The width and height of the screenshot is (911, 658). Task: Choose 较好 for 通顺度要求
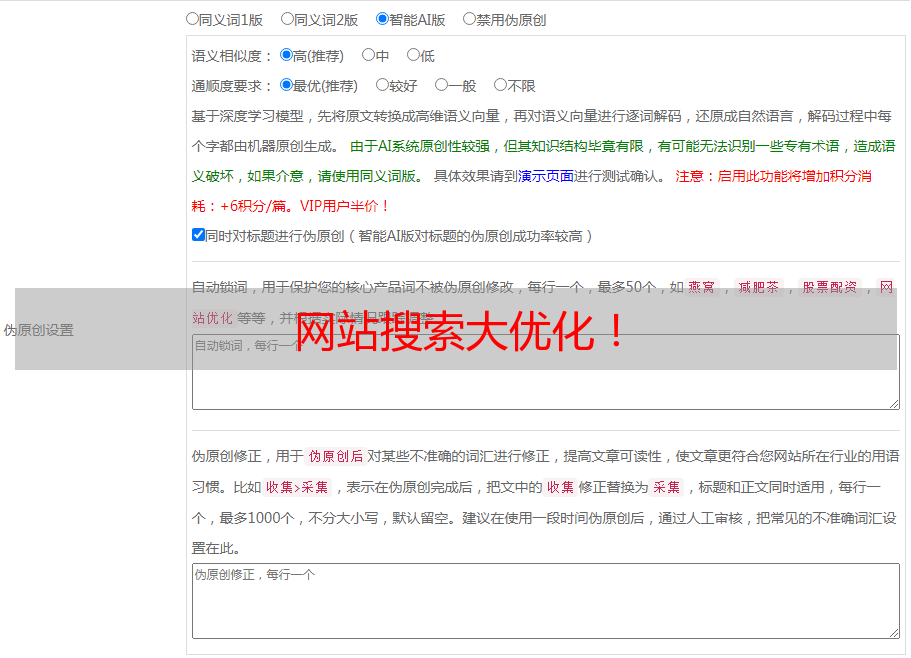point(382,86)
